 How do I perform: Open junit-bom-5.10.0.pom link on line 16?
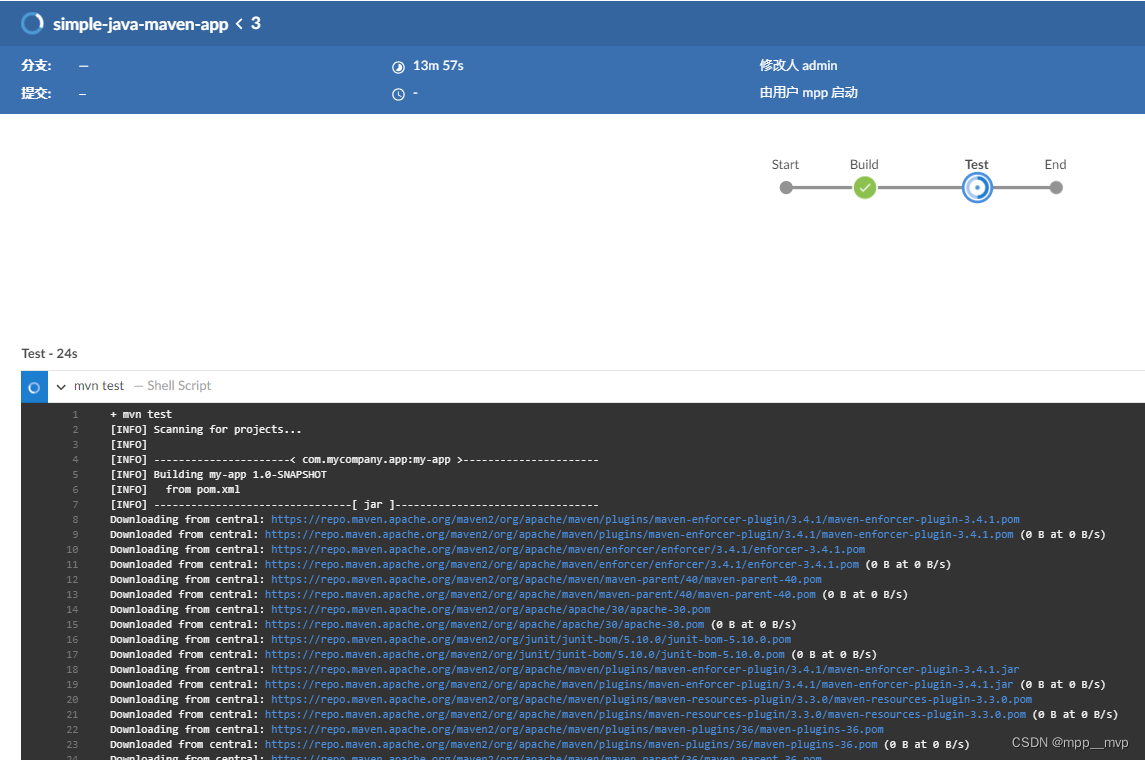click(x=531, y=639)
